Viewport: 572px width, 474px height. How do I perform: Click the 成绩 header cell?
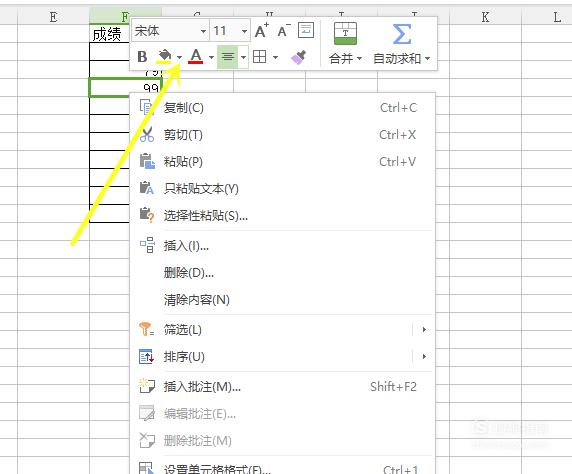tap(109, 34)
